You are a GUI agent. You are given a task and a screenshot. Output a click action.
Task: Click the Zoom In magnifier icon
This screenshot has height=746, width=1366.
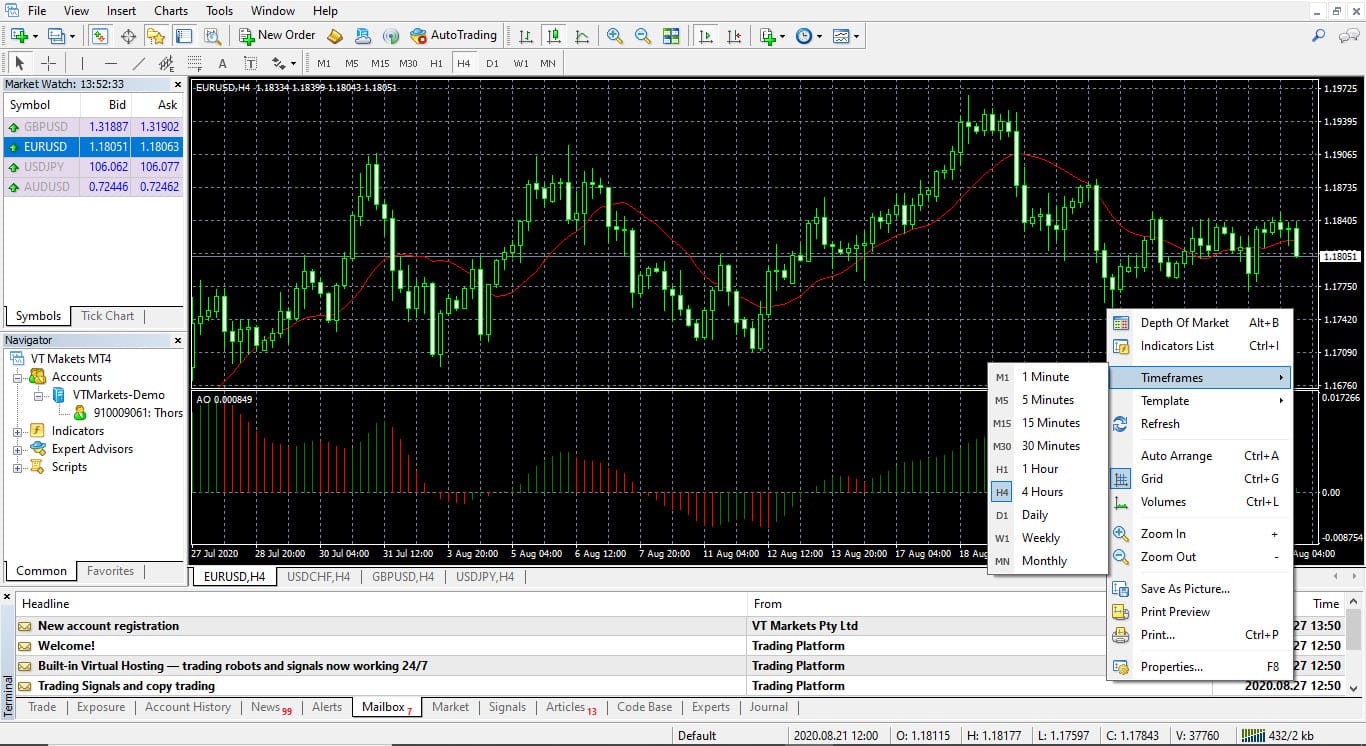[x=615, y=36]
